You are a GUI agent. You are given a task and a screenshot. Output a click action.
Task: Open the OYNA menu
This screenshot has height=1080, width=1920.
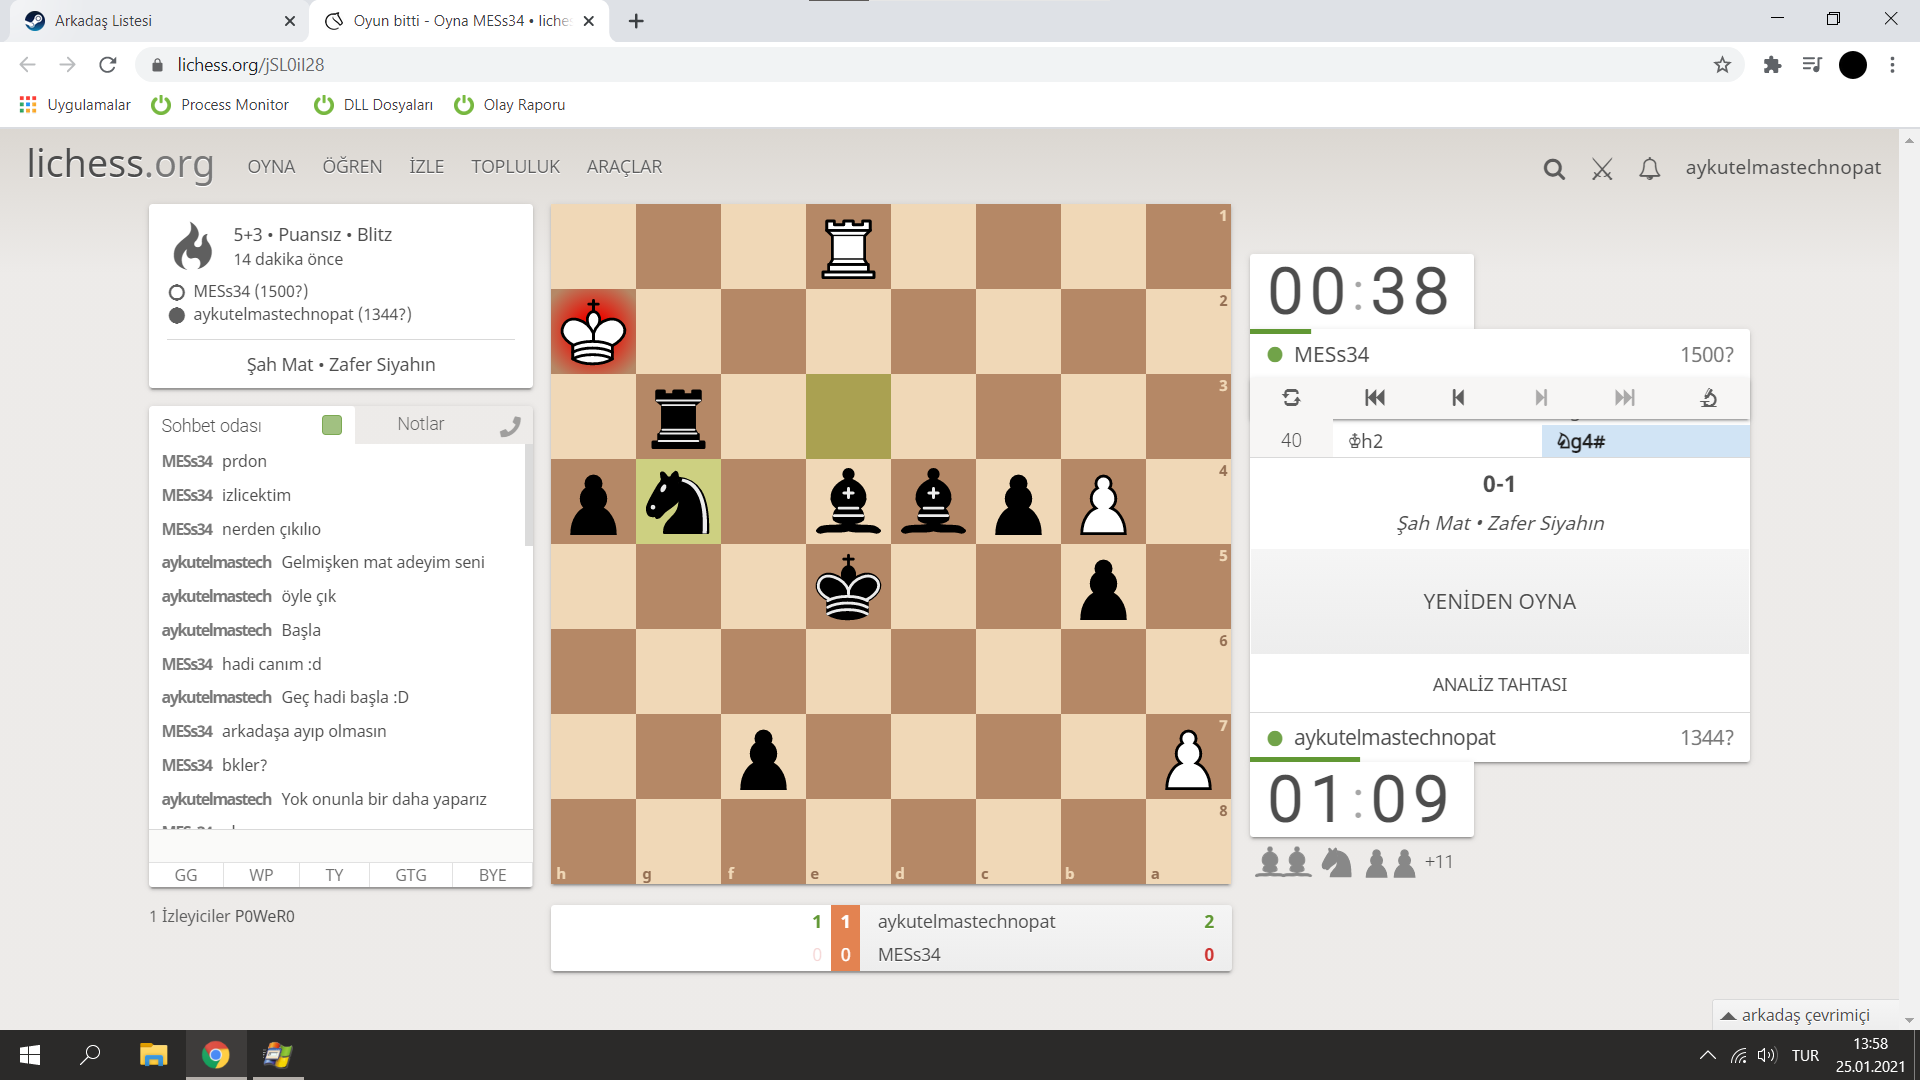[x=271, y=167]
